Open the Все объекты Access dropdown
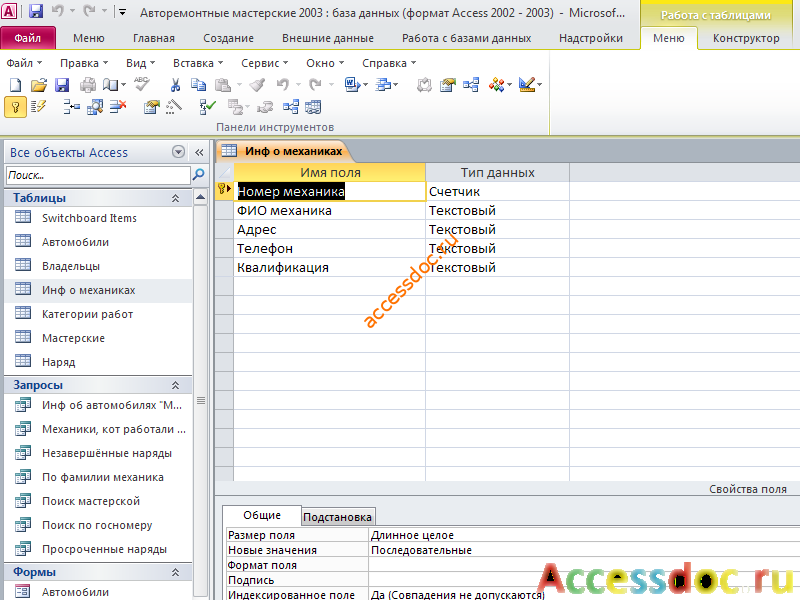This screenshot has height=600, width=800. click(x=178, y=152)
